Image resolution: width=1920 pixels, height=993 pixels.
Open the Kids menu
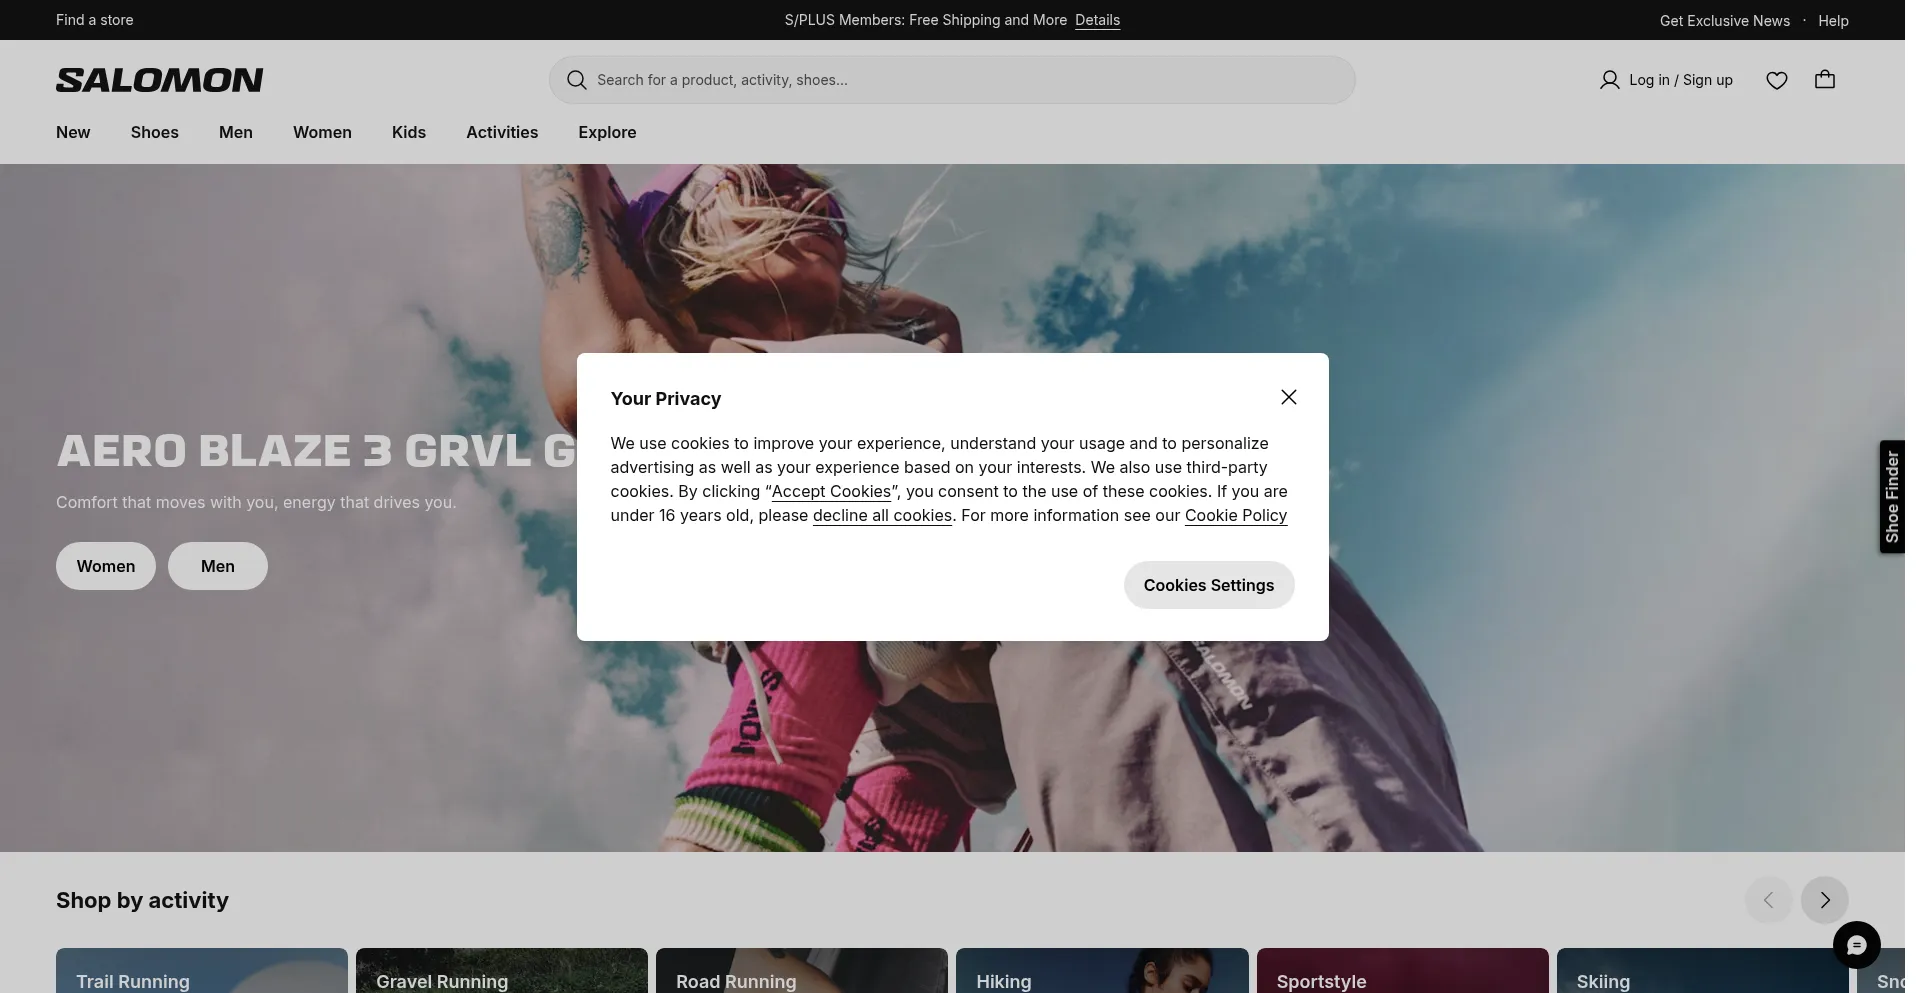[x=409, y=132]
